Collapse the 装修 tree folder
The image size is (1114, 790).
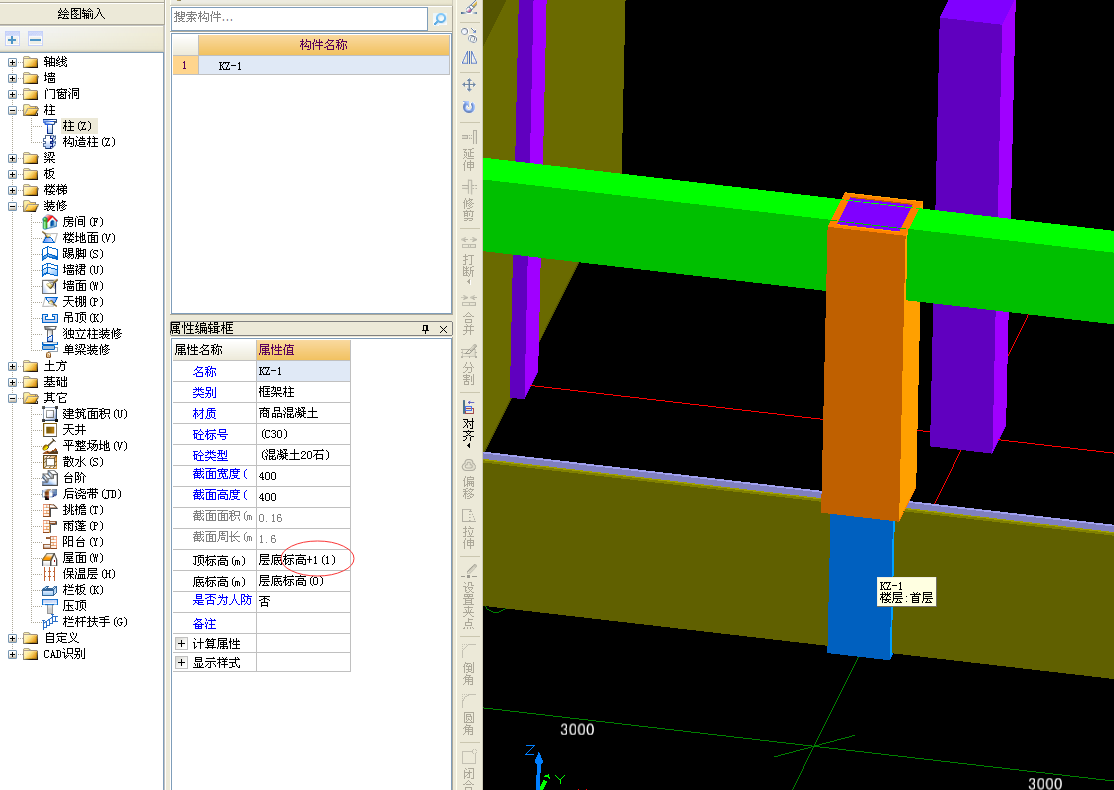tap(12, 206)
